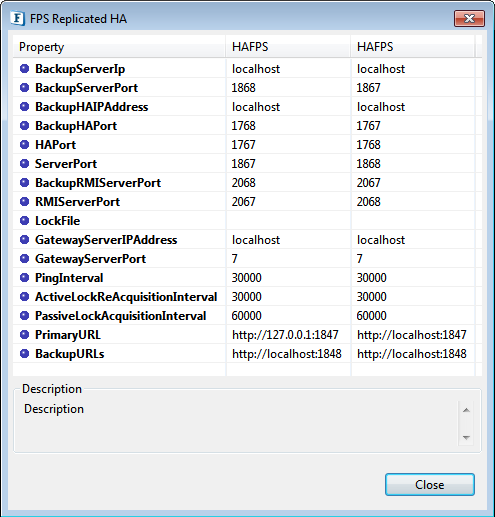Click the bullet icon beside BackupURLs
This screenshot has width=495, height=517.
pos(24,354)
